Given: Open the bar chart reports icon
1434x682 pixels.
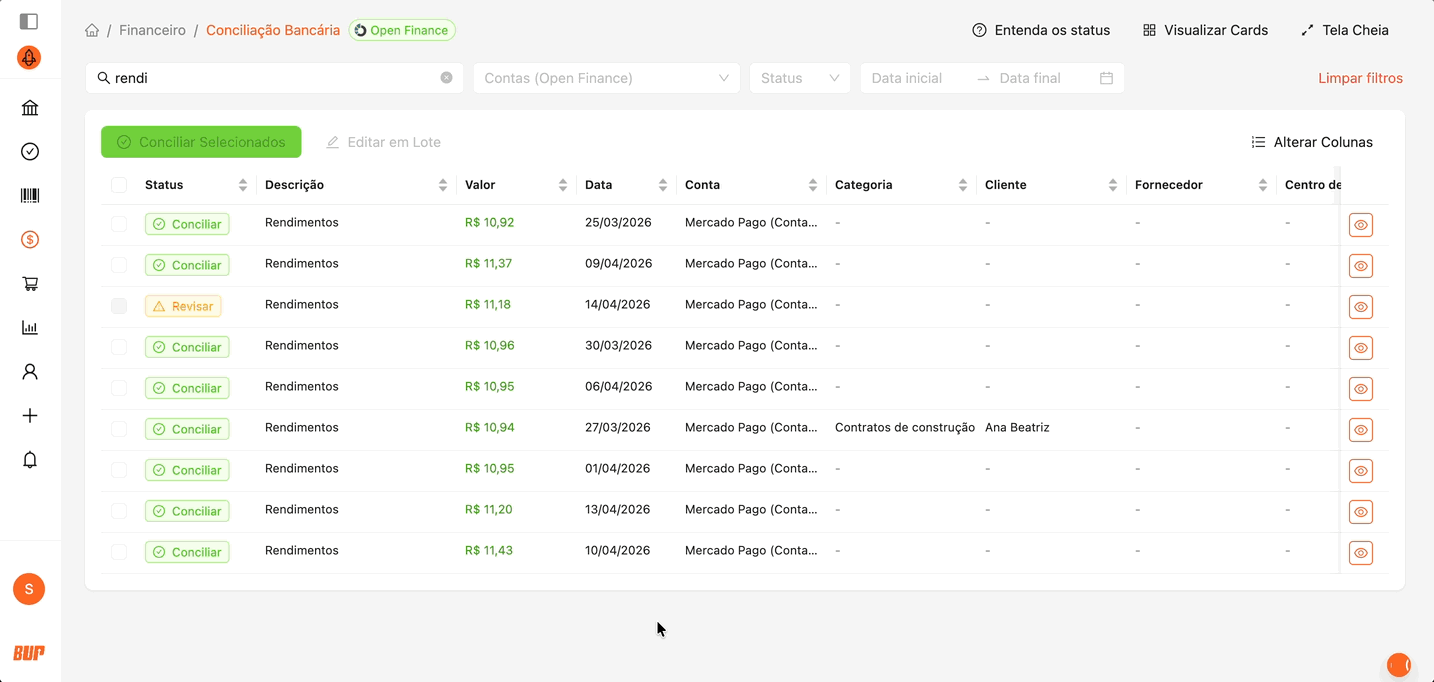Looking at the screenshot, I should tap(30, 328).
